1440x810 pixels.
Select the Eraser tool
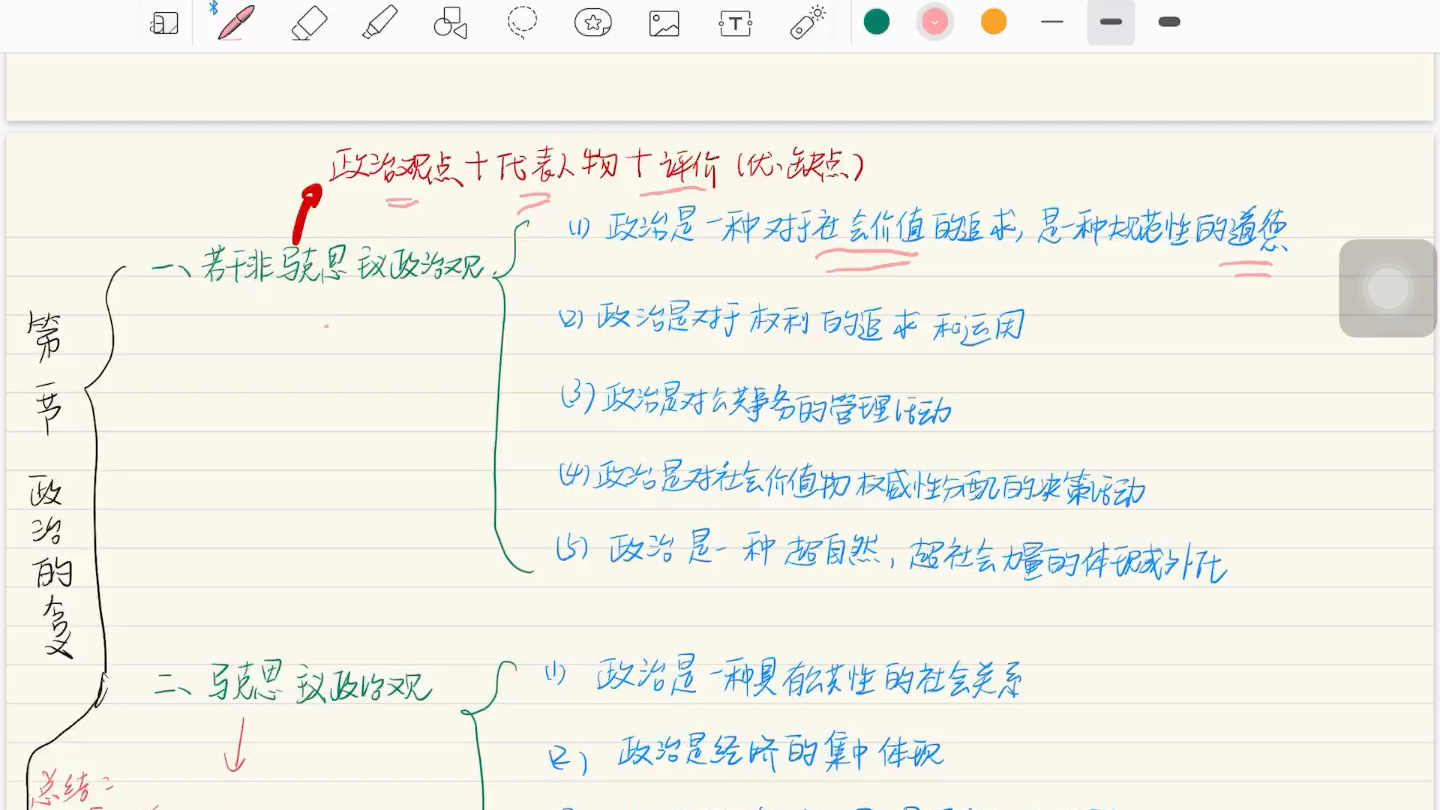pyautogui.click(x=309, y=22)
